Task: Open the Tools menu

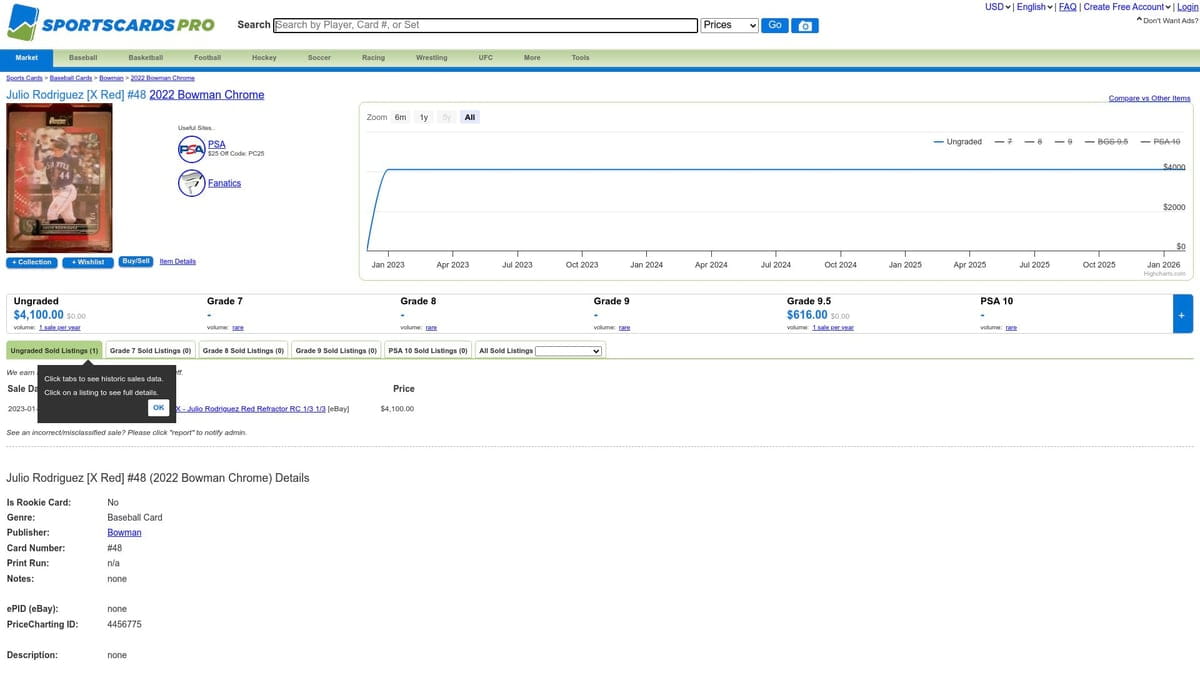Action: [580, 58]
